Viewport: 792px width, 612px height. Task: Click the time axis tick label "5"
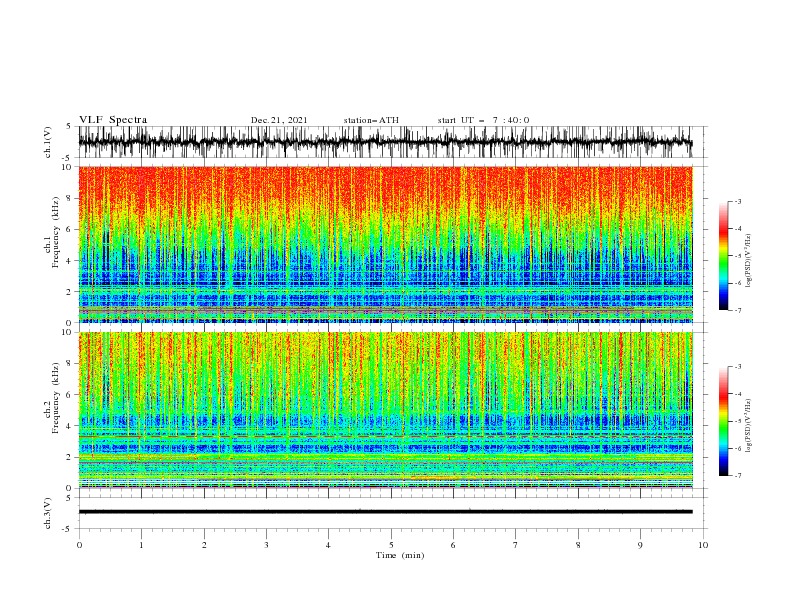coord(391,545)
